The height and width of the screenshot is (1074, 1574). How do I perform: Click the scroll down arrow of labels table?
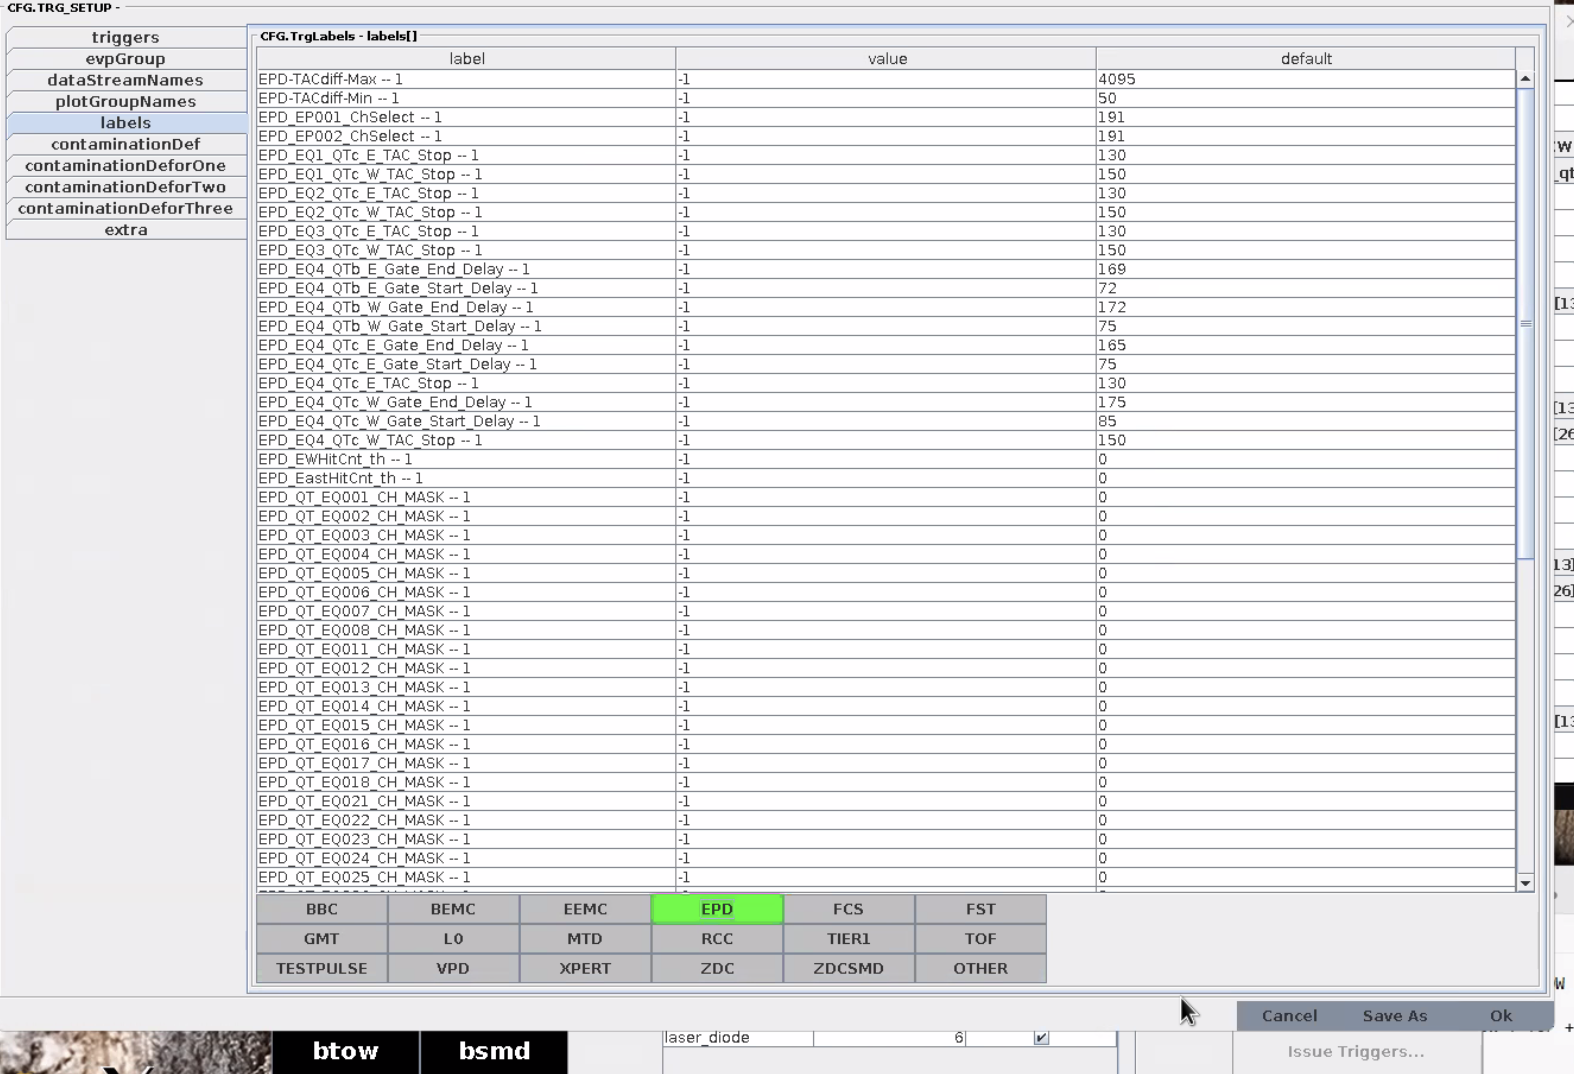click(1525, 883)
